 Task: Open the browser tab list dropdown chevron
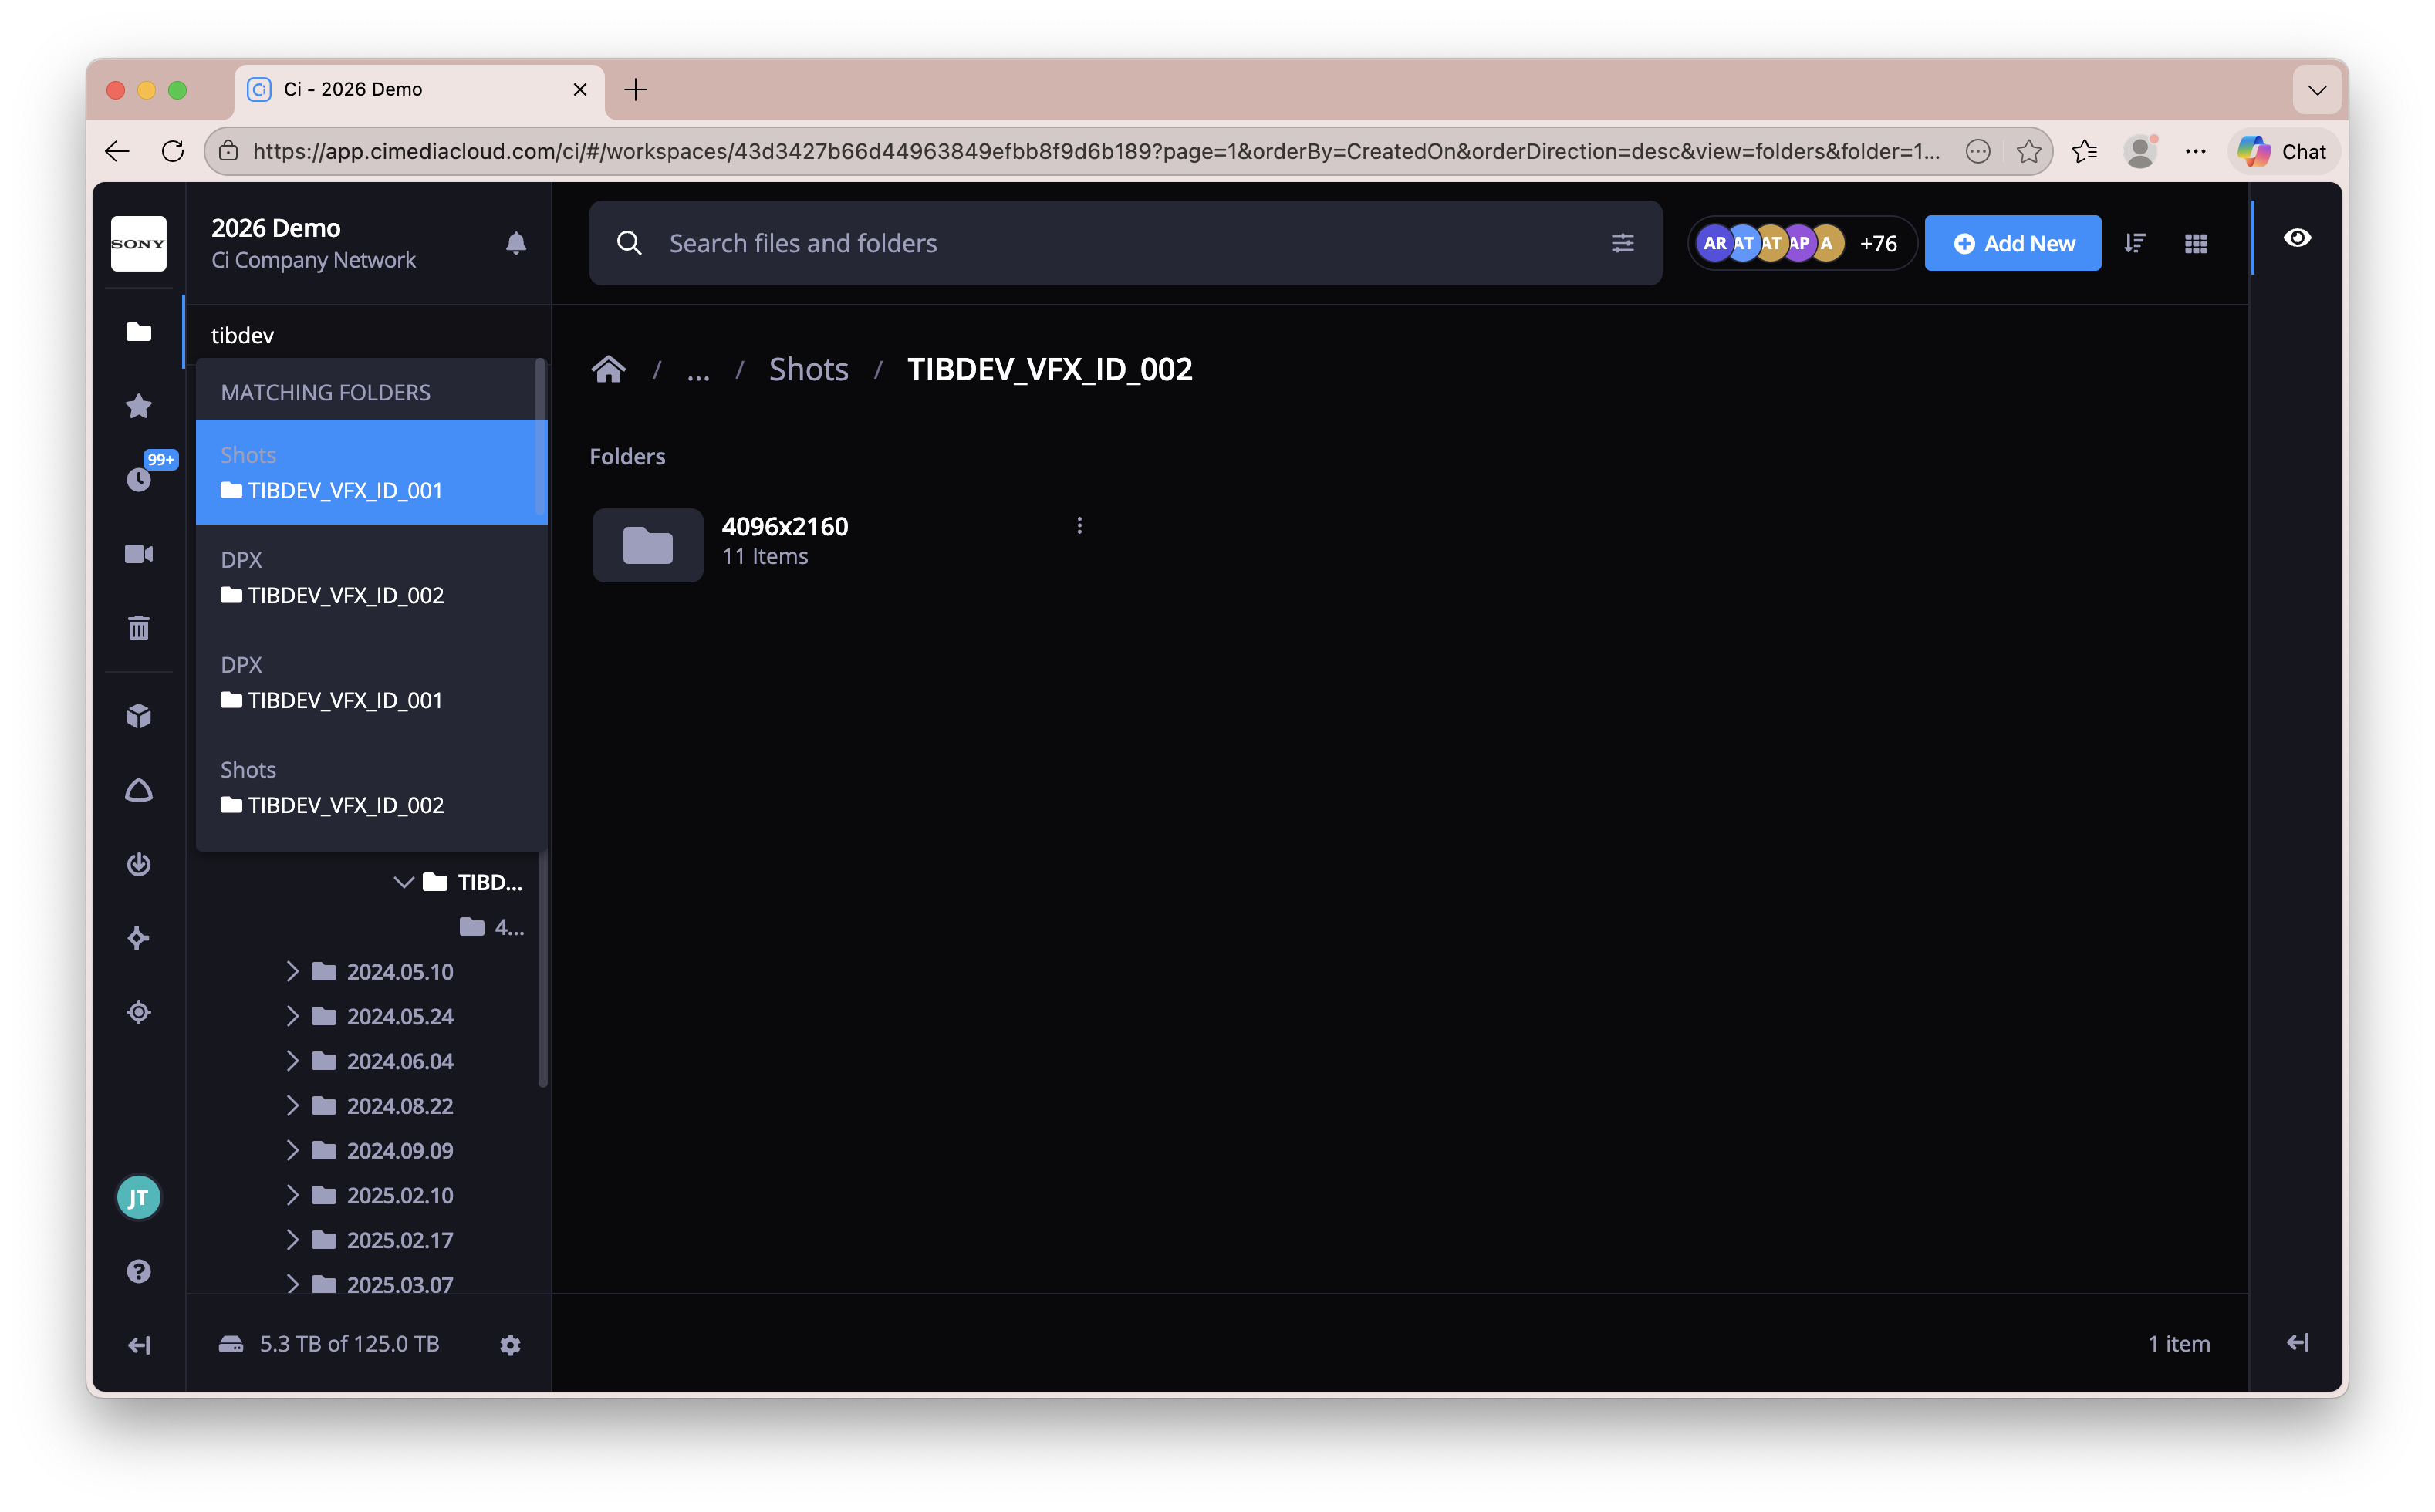click(2317, 90)
